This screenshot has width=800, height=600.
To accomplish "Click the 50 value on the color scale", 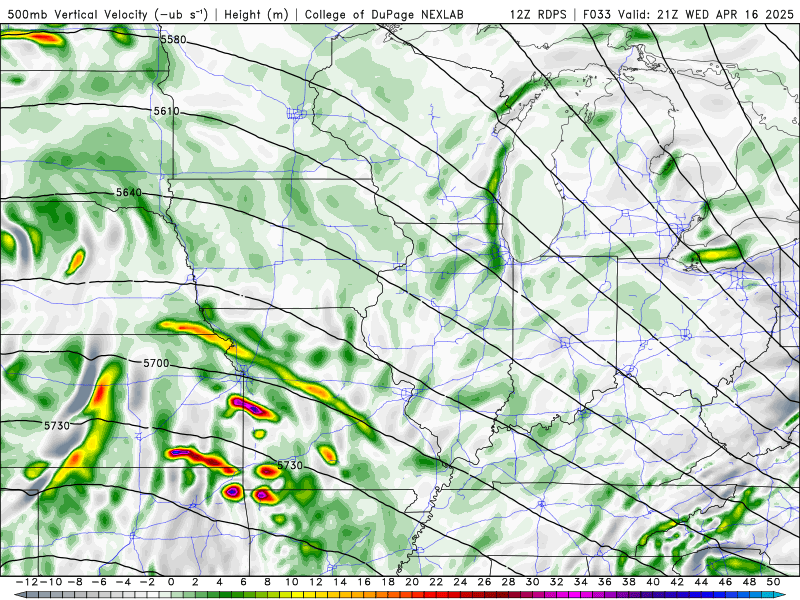I will (773, 582).
